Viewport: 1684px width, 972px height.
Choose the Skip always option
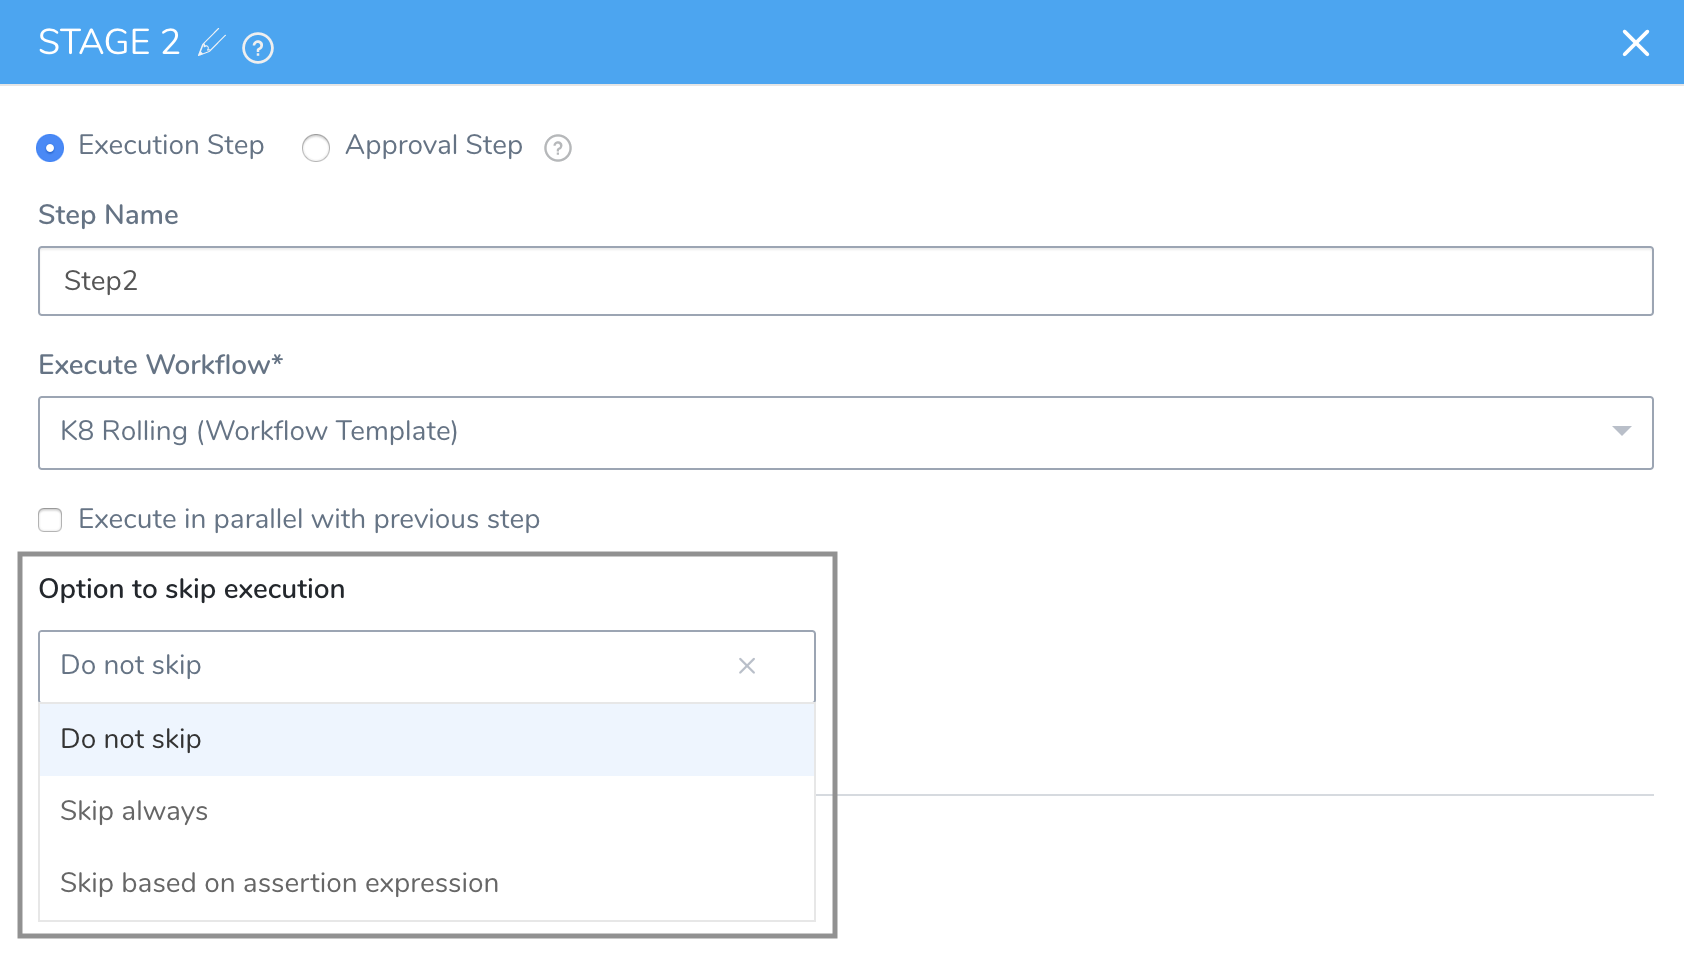(x=427, y=811)
